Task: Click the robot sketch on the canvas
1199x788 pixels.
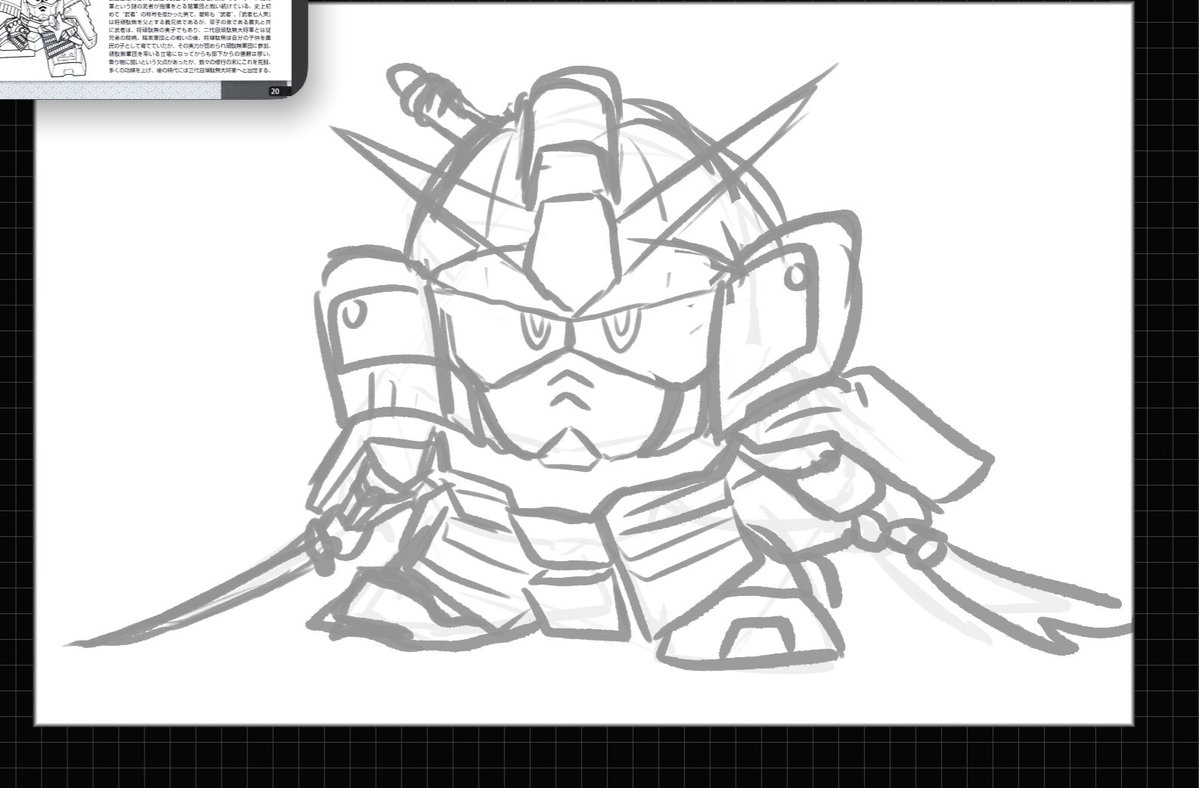Action: click(599, 369)
